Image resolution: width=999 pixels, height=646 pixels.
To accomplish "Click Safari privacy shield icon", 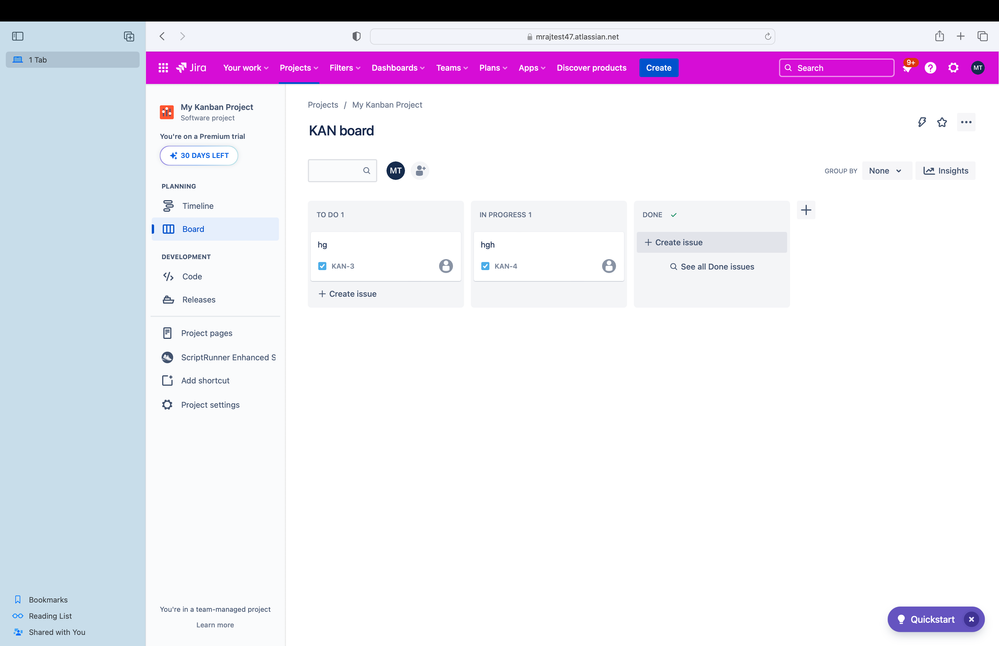I will coord(356,36).
